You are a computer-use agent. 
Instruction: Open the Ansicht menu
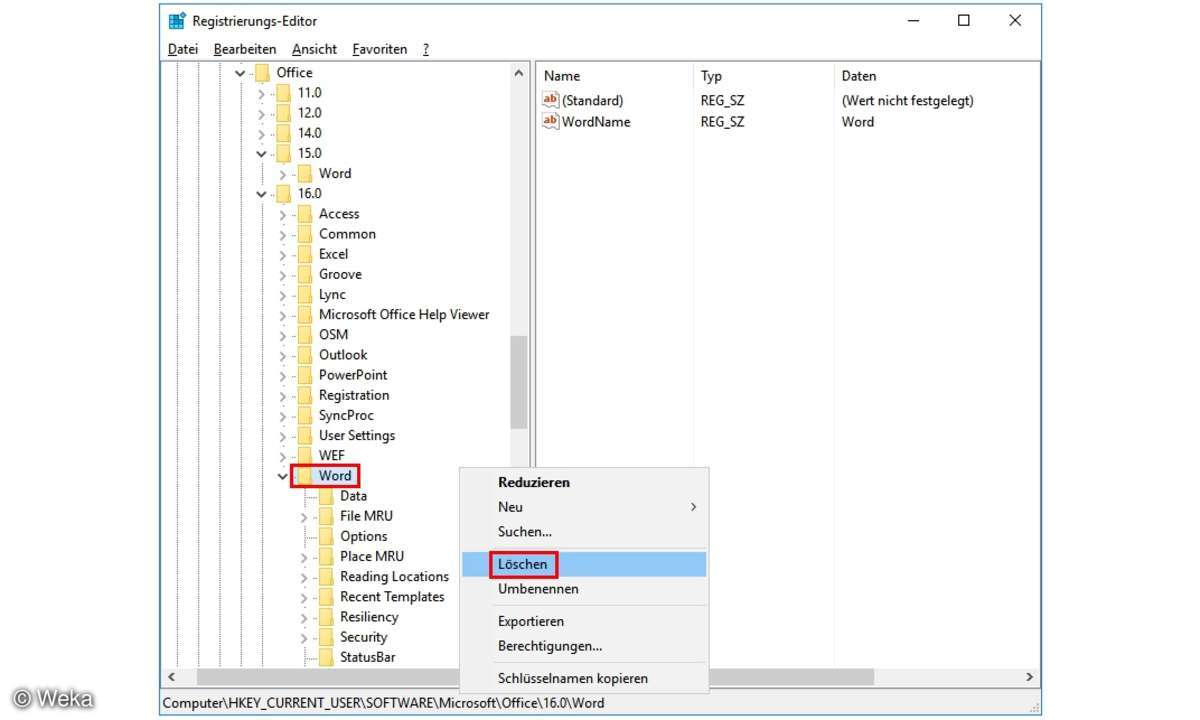tap(314, 49)
